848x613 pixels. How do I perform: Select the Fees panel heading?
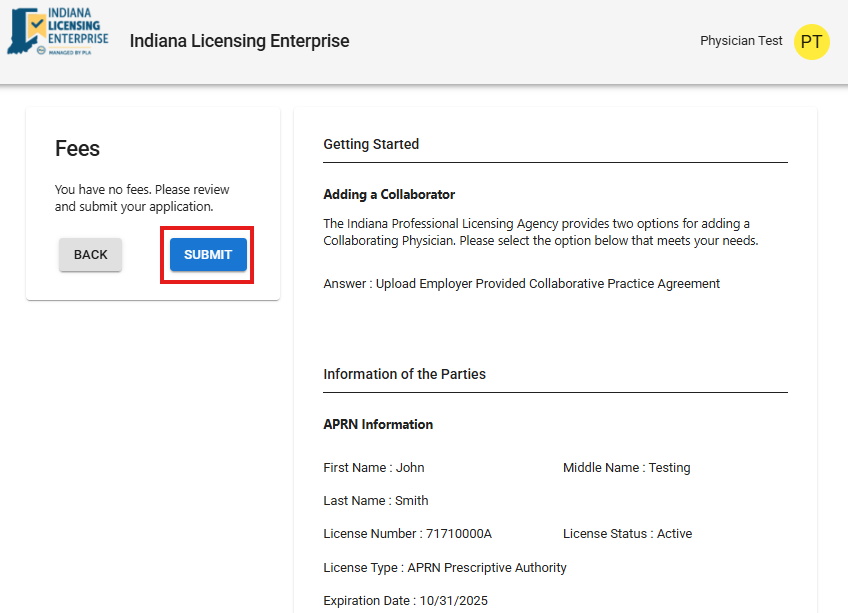77,149
